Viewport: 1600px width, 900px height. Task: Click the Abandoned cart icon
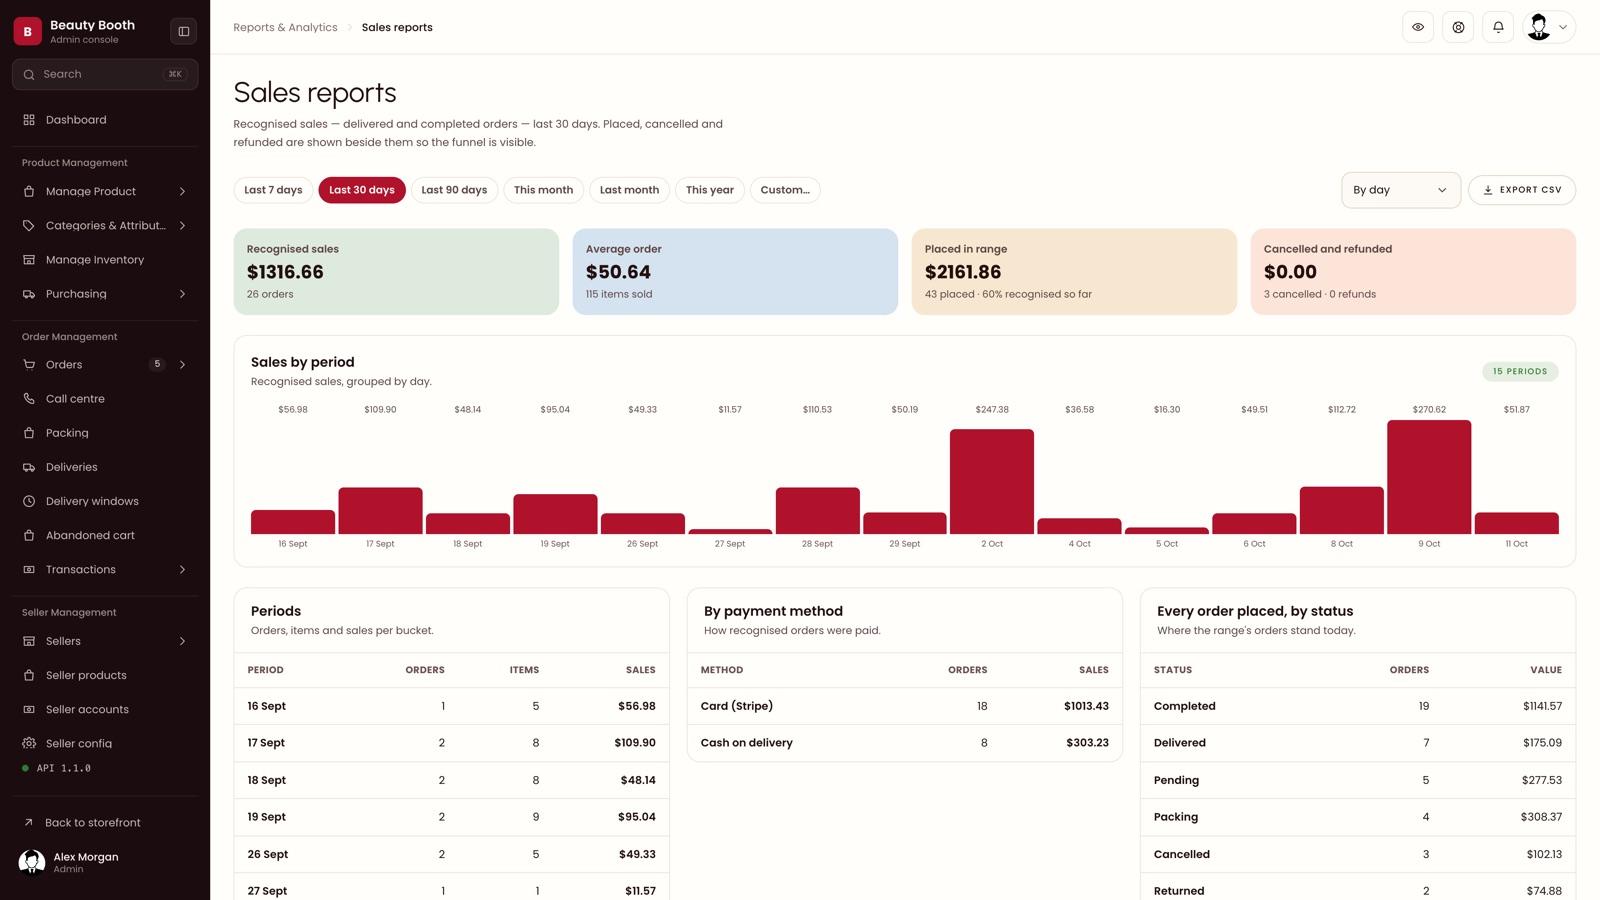29,535
